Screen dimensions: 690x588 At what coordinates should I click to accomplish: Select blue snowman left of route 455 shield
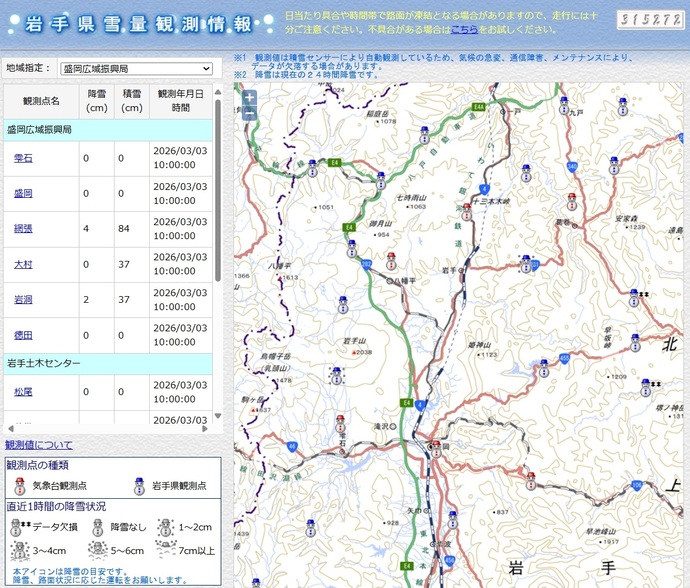click(544, 368)
